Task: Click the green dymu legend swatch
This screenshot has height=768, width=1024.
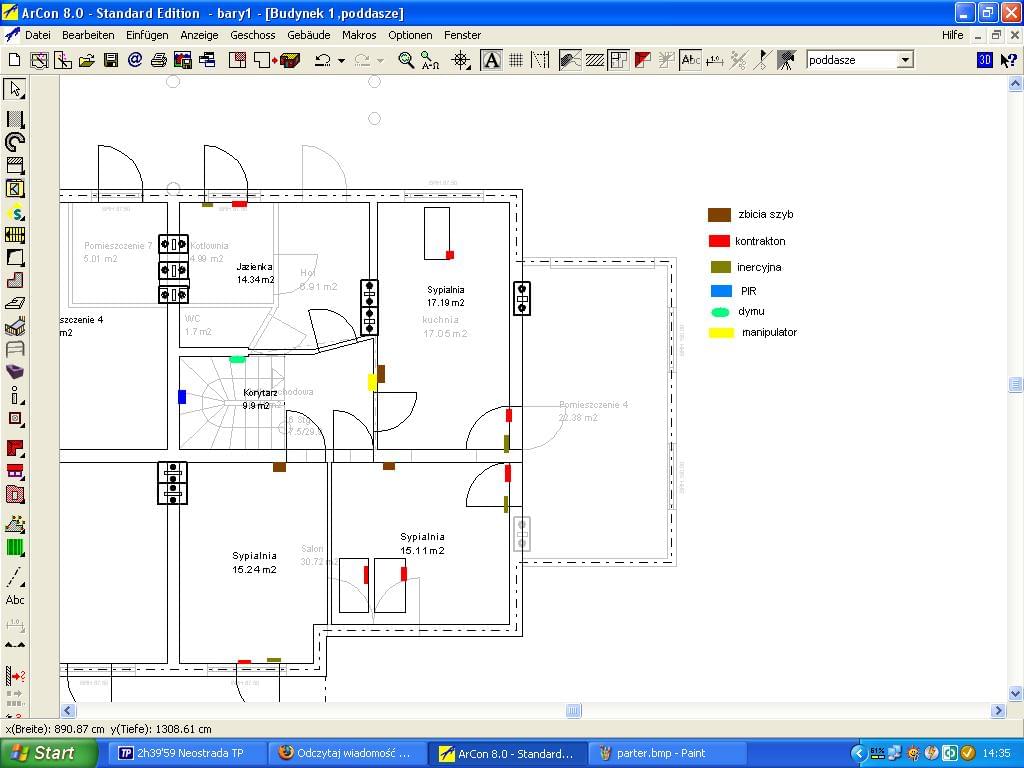Action: (720, 312)
